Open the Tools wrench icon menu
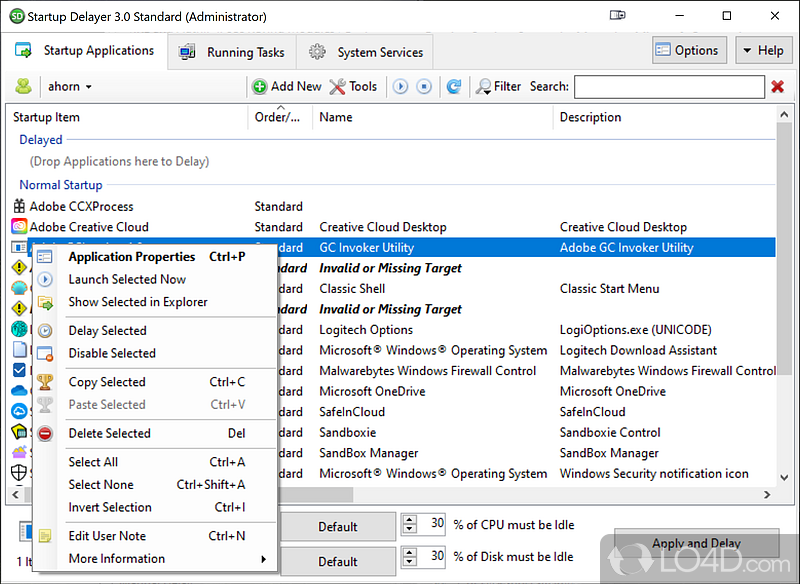 pyautogui.click(x=338, y=87)
